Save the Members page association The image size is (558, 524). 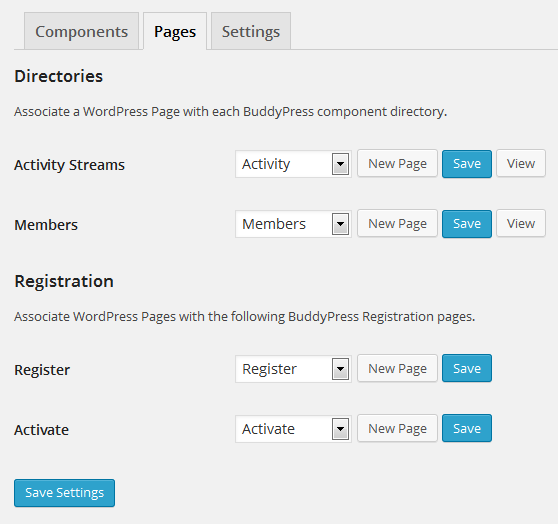click(x=467, y=224)
